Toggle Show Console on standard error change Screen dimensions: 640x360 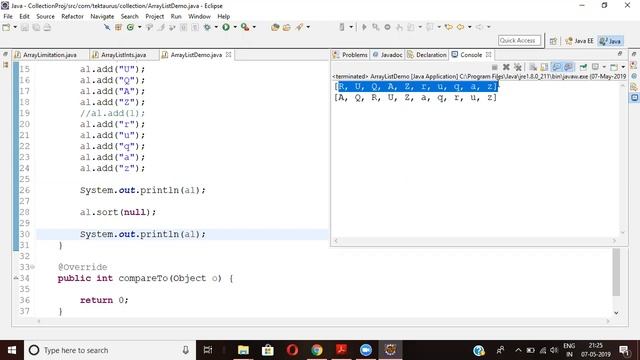(568, 67)
